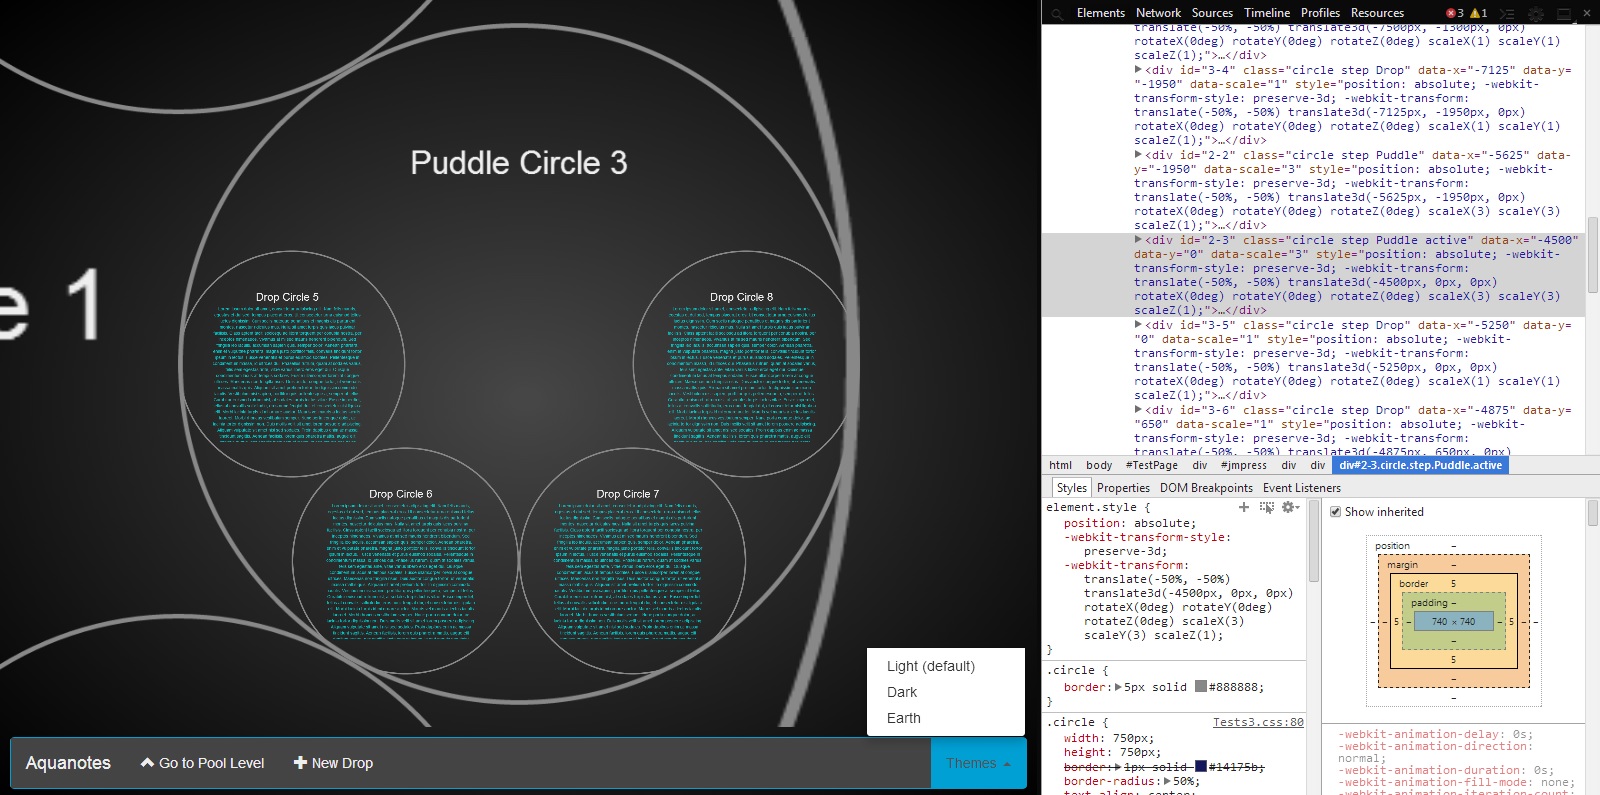Viewport: 1600px width, 795px height.
Task: Expand the div id="3-5" Drop node
Action: click(x=1138, y=325)
